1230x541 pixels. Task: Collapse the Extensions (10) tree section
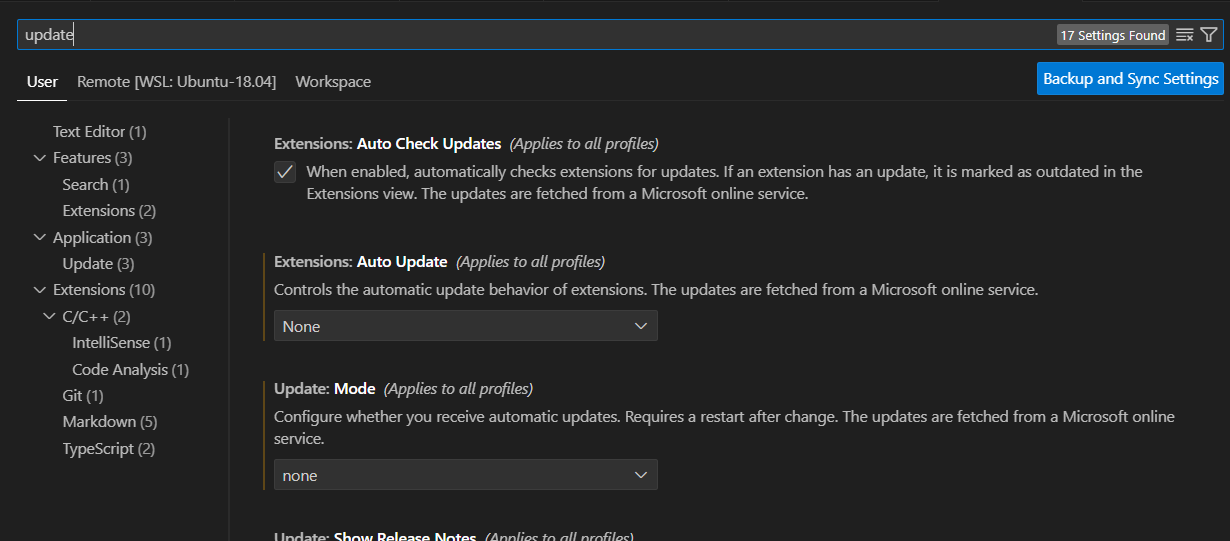(x=40, y=290)
